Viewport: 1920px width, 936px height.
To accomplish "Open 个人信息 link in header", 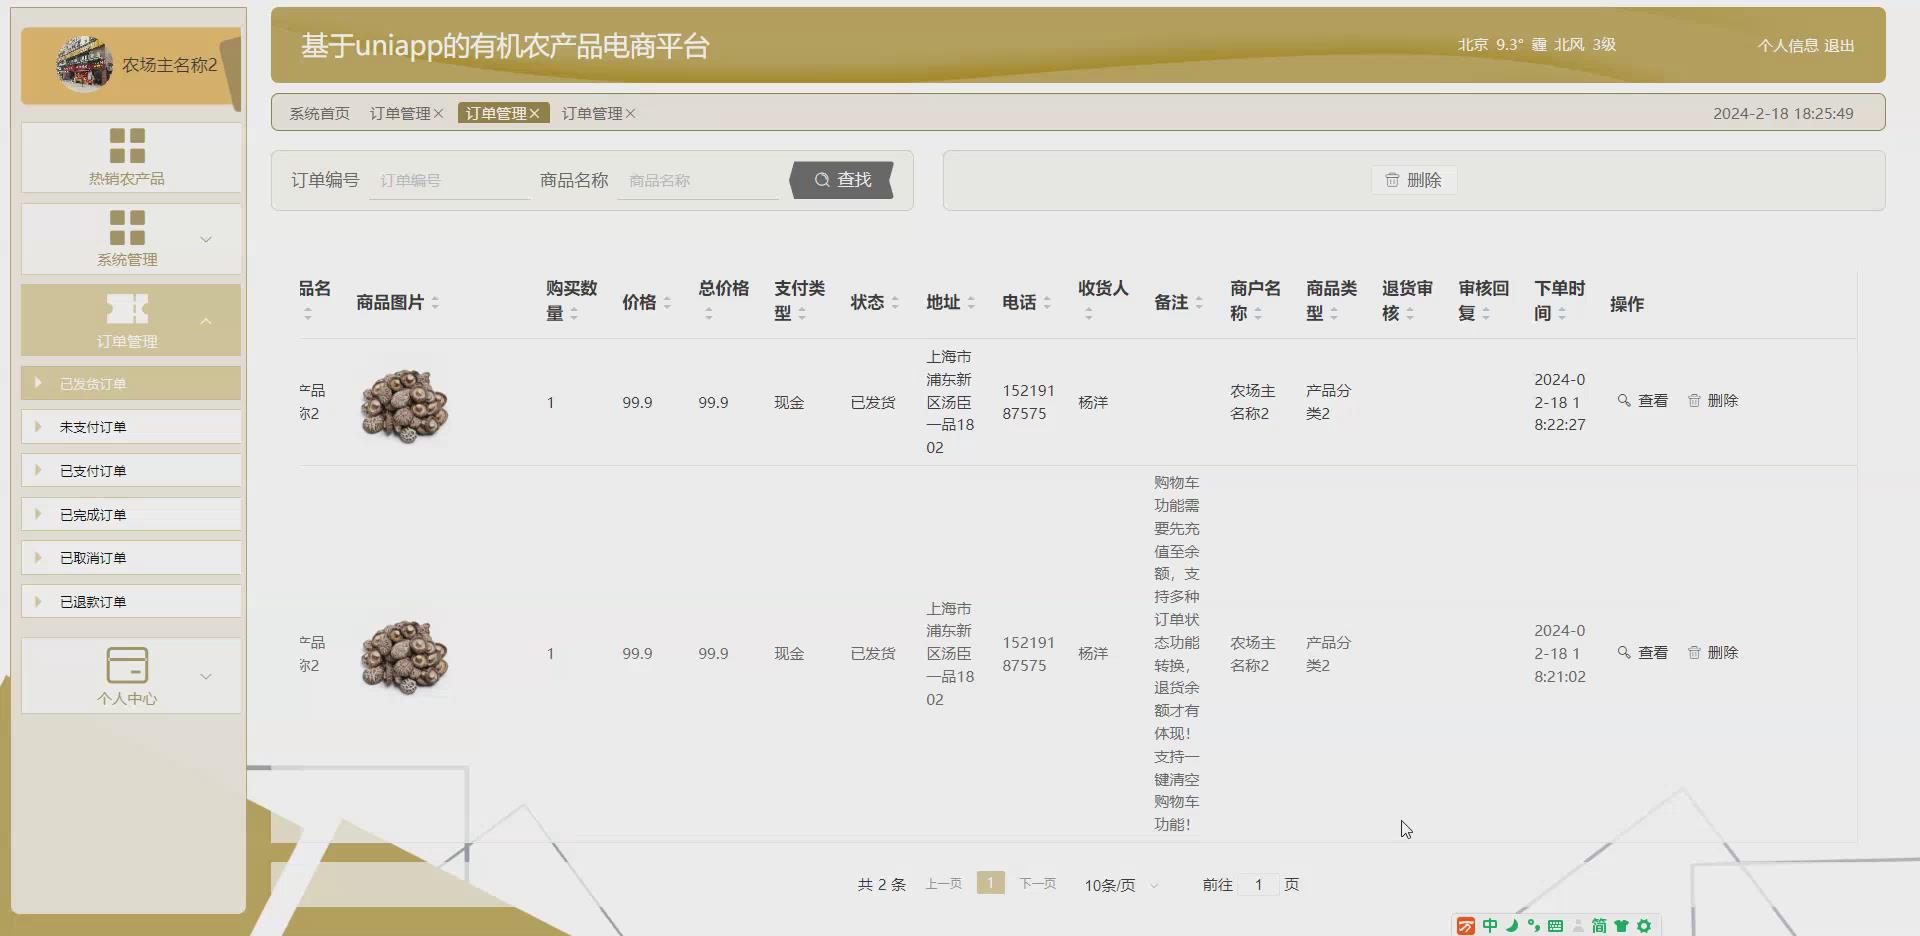I will point(1788,45).
